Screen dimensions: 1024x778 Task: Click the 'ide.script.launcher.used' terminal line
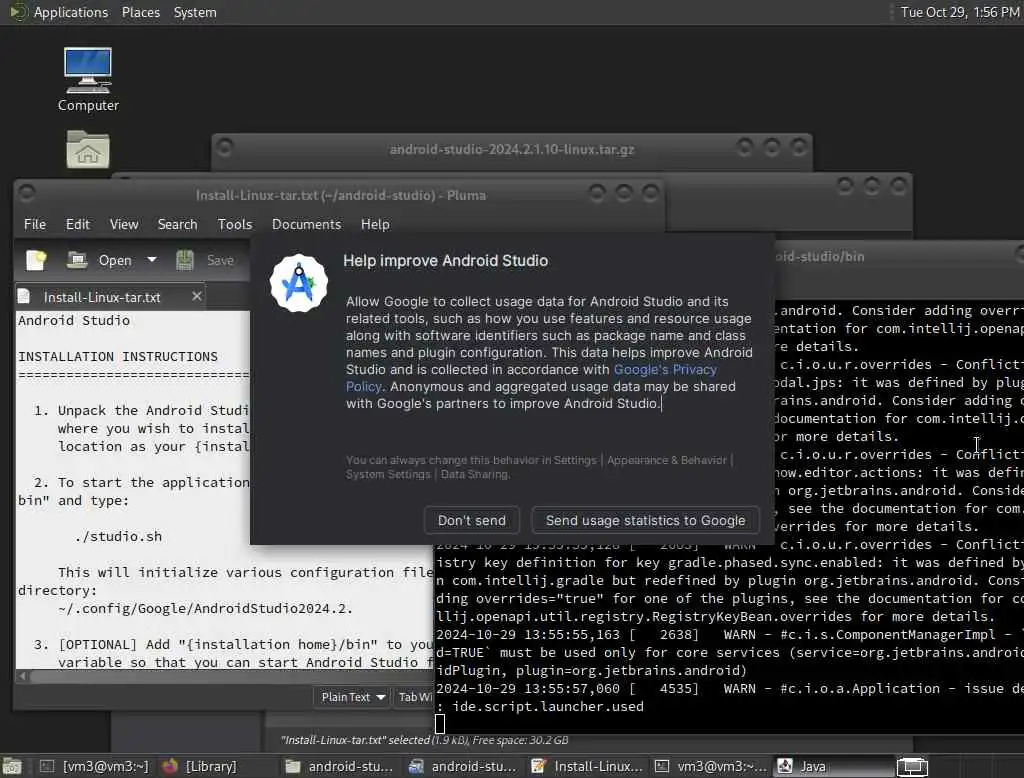(547, 707)
